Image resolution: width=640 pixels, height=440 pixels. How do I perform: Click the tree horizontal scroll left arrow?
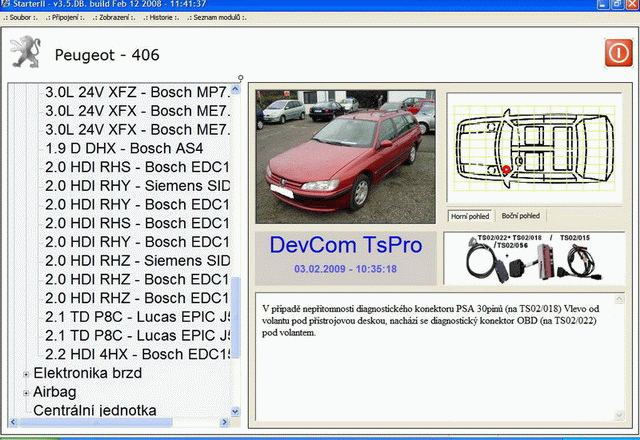pos(13,422)
